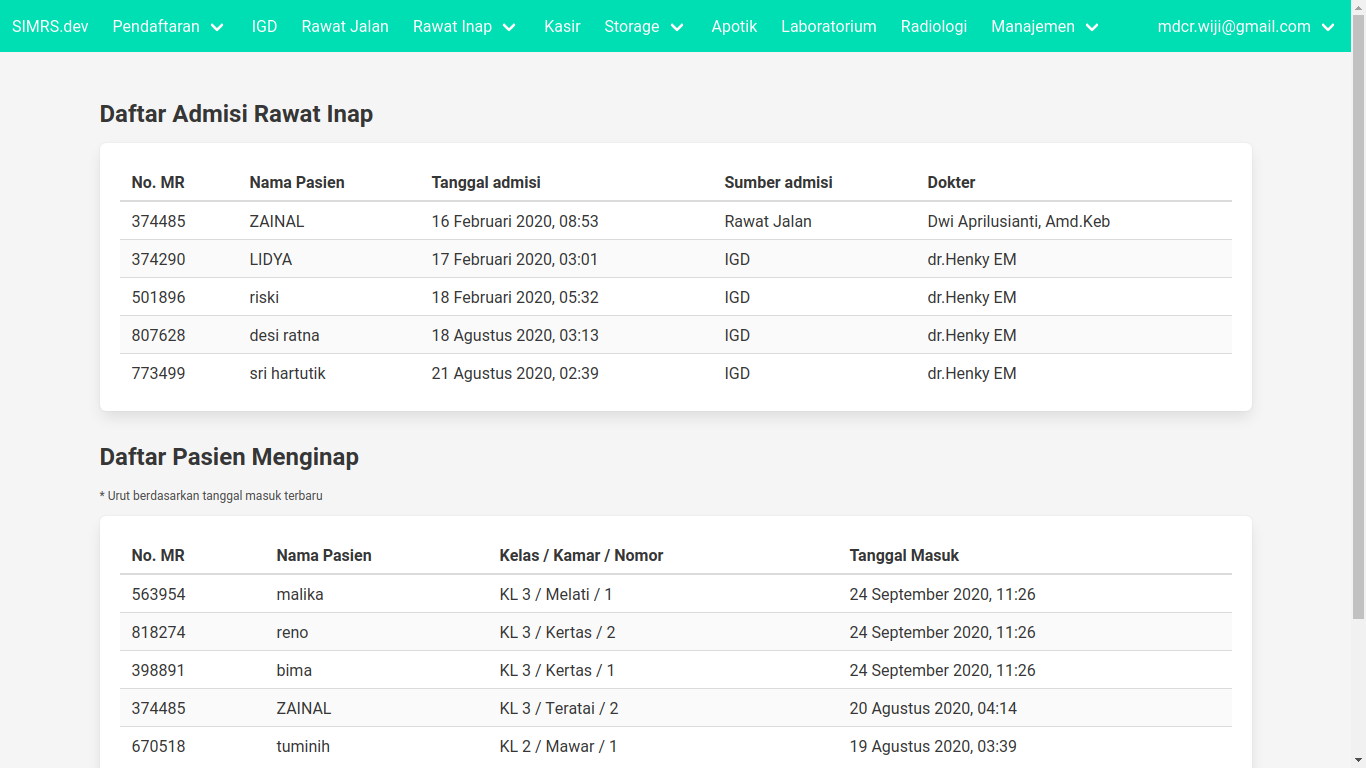Navigate to the Laboratorium page

pos(829,27)
